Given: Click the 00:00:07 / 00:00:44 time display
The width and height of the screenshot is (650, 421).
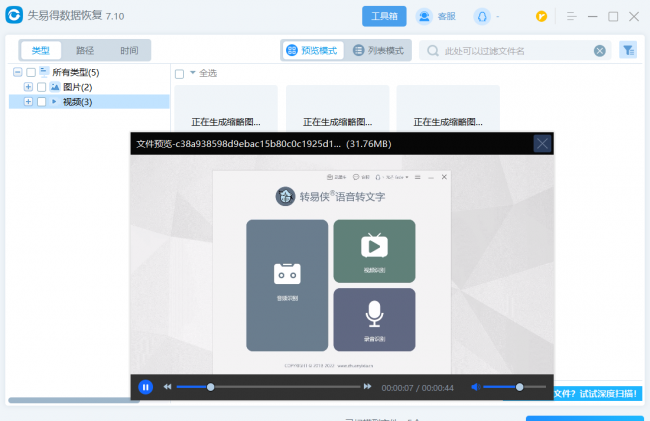Looking at the screenshot, I should pos(417,388).
